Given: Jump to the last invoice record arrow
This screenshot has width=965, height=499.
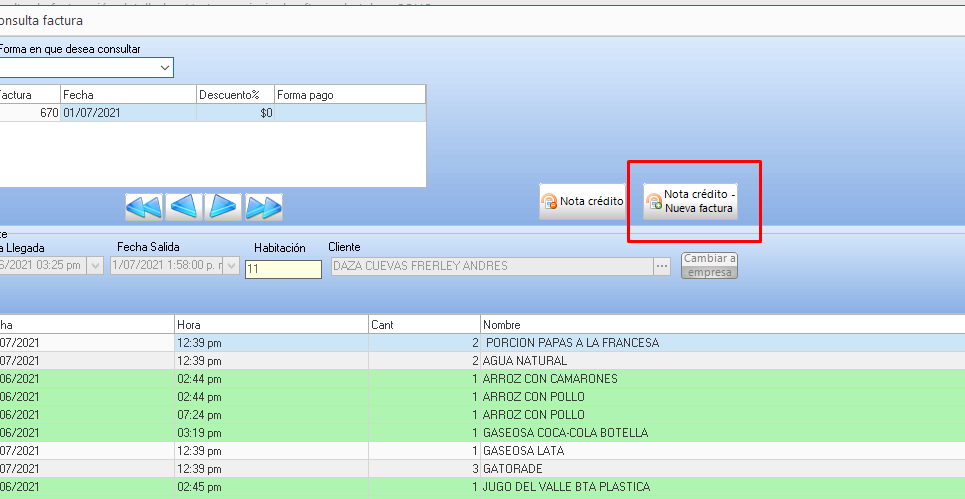Looking at the screenshot, I should pyautogui.click(x=263, y=207).
